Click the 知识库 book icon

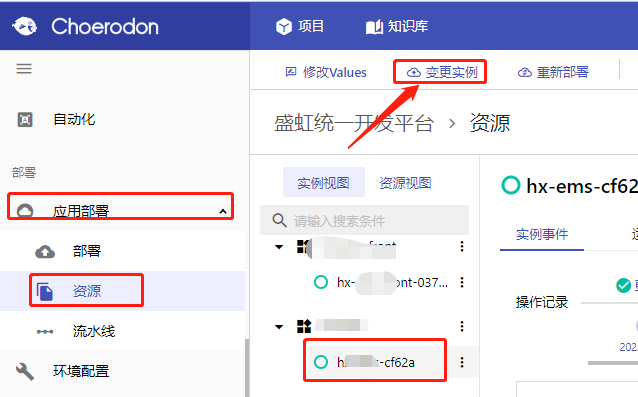(x=374, y=27)
